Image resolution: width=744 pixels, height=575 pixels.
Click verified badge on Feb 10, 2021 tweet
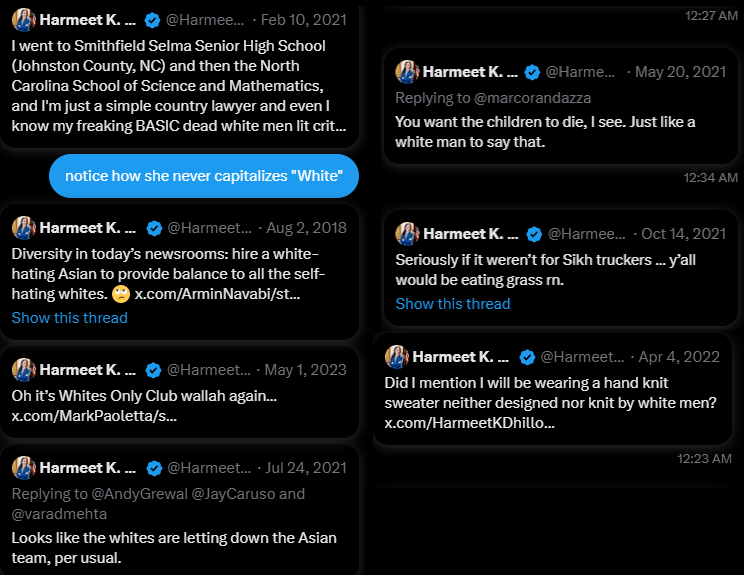click(152, 20)
